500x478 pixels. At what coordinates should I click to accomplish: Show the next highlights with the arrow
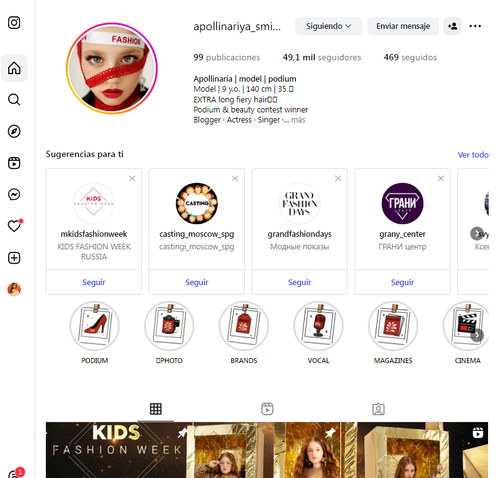(x=477, y=335)
